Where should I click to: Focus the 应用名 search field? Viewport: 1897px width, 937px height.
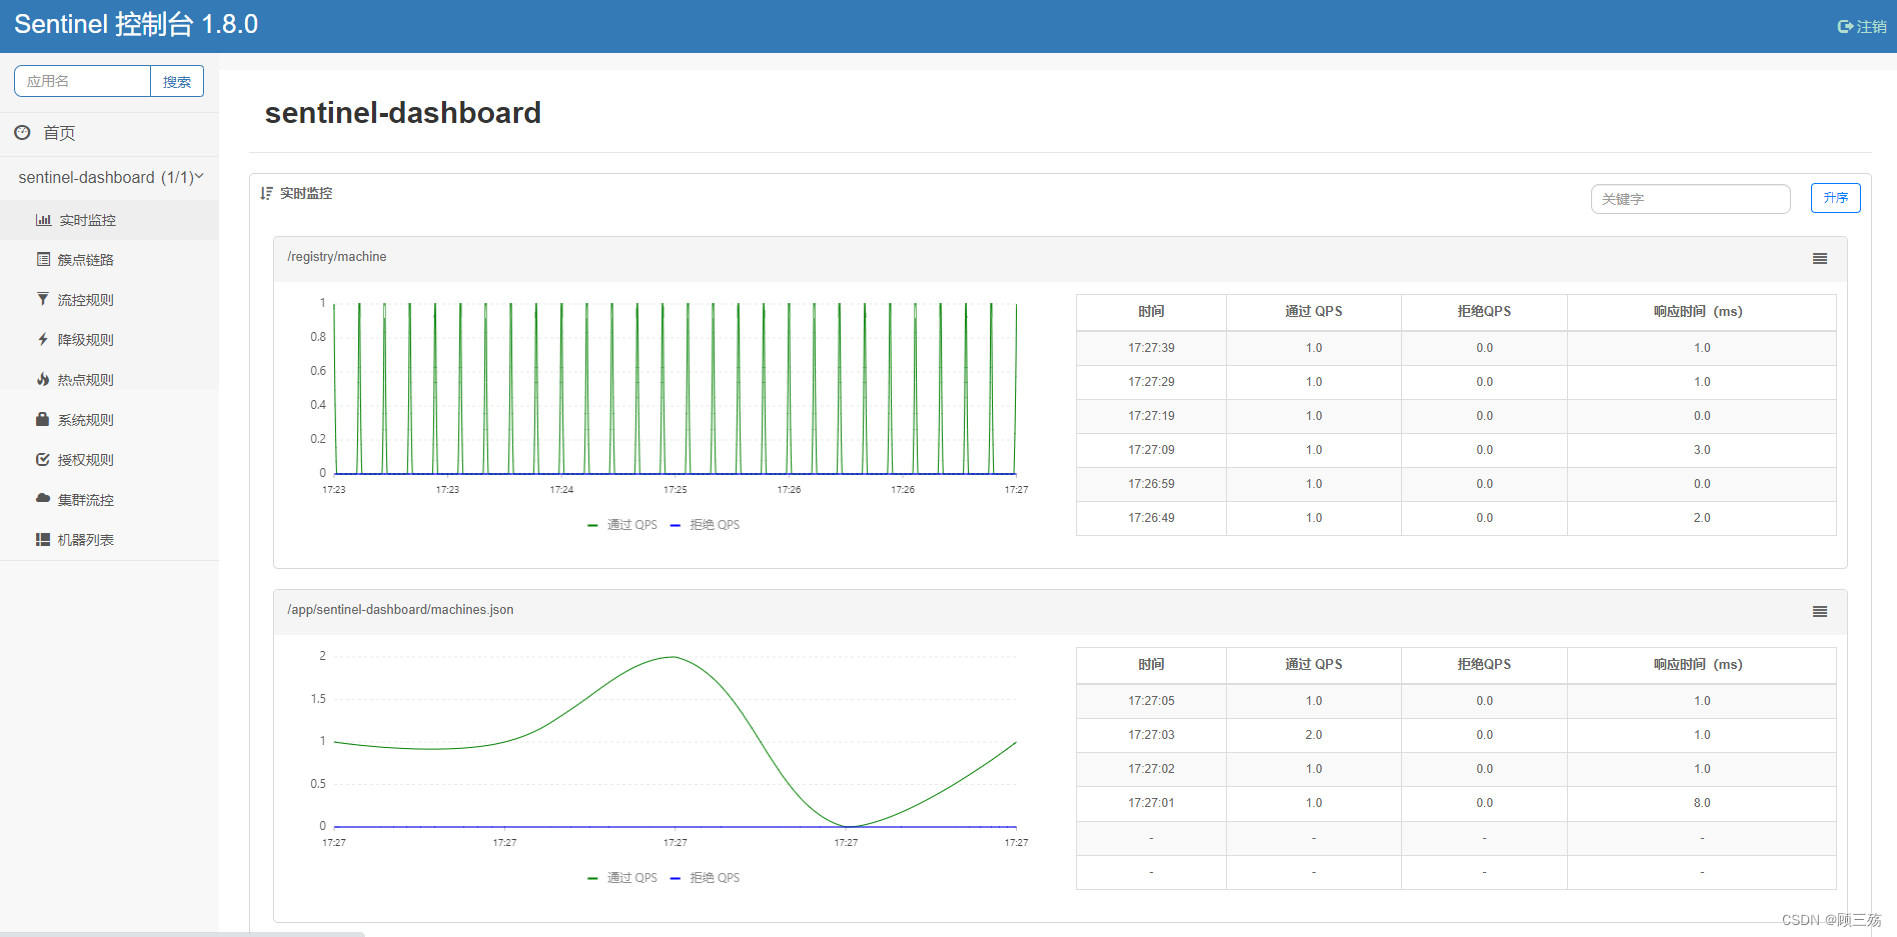[82, 81]
